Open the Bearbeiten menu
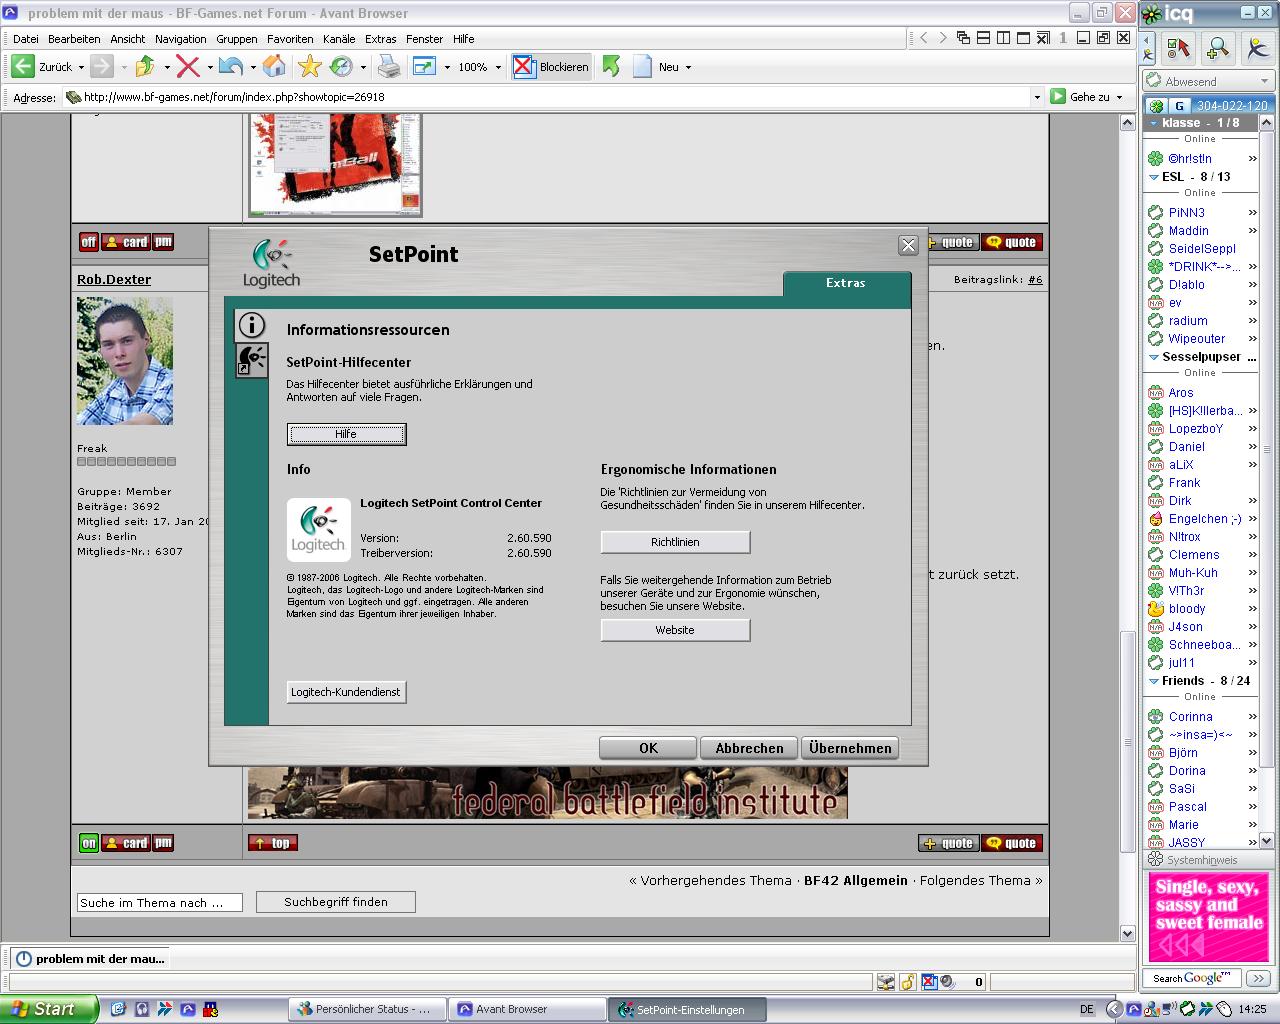 [74, 39]
